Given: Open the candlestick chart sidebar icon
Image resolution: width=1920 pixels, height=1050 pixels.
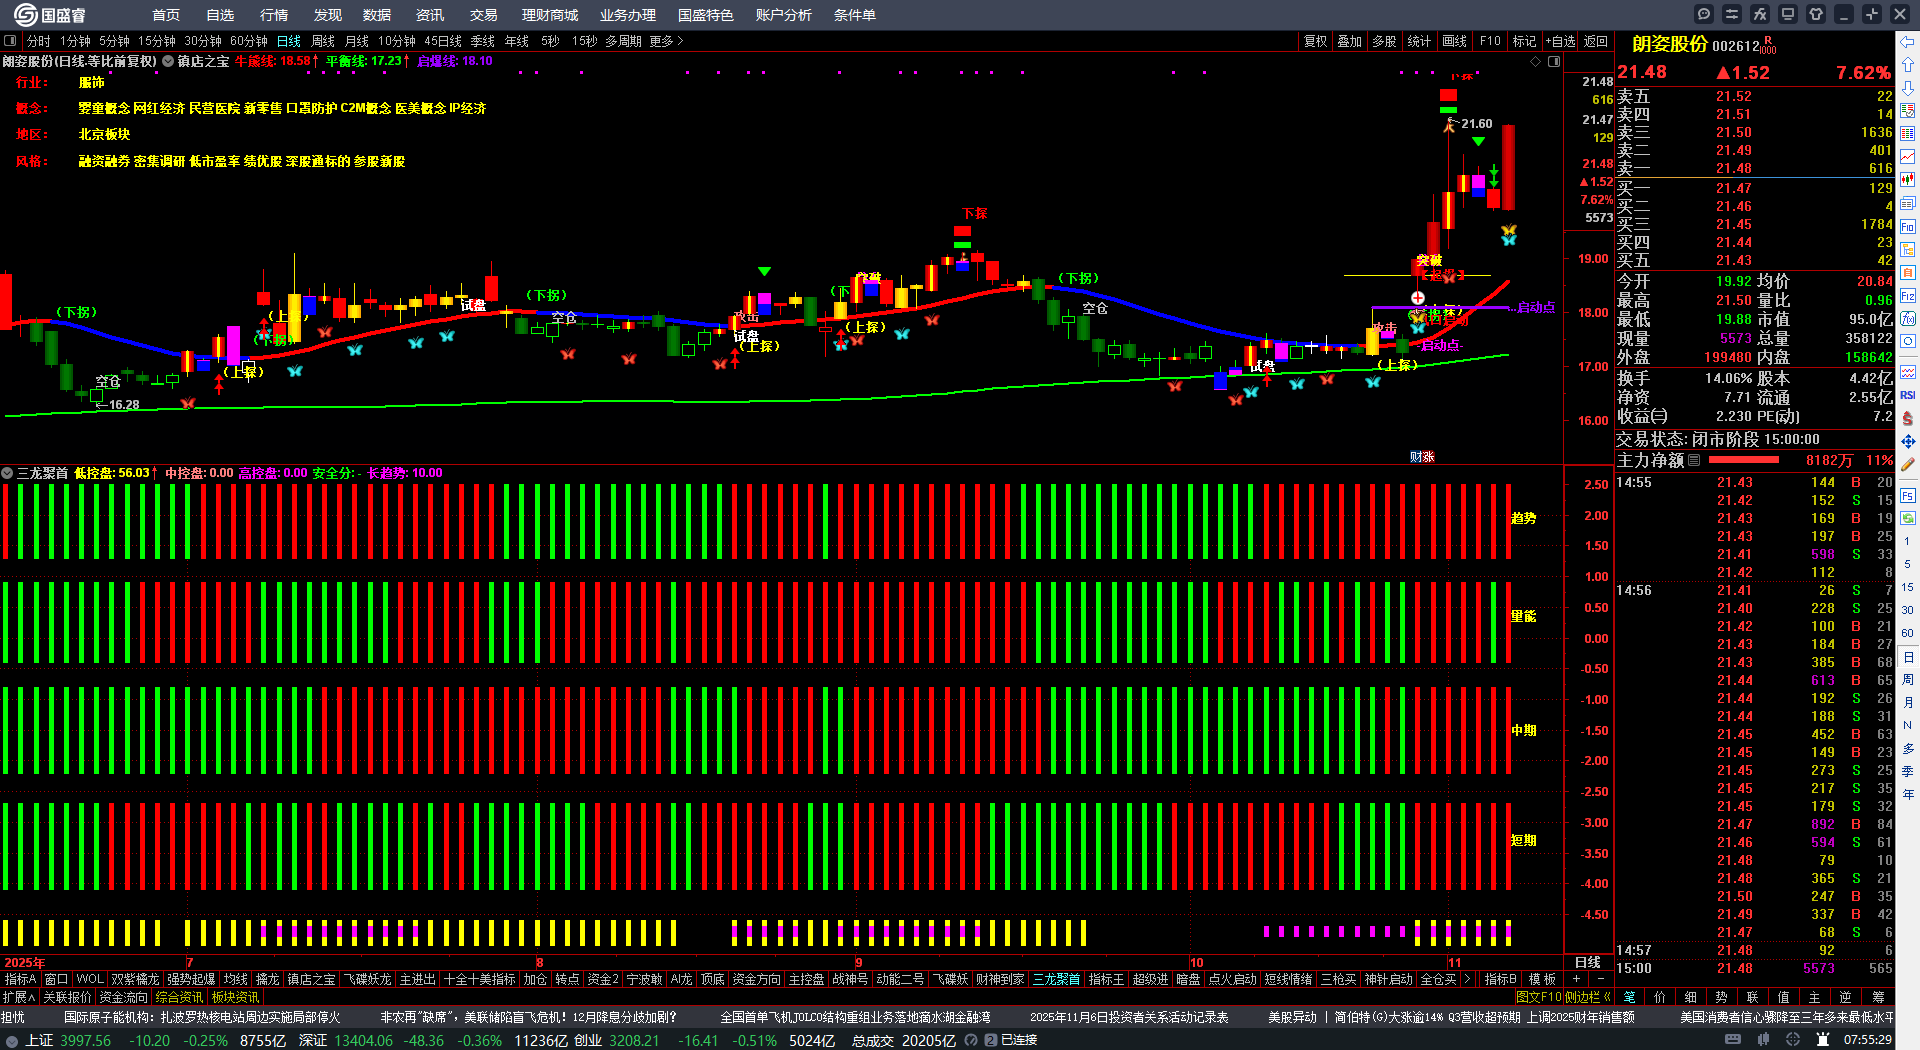Looking at the screenshot, I should [1908, 180].
